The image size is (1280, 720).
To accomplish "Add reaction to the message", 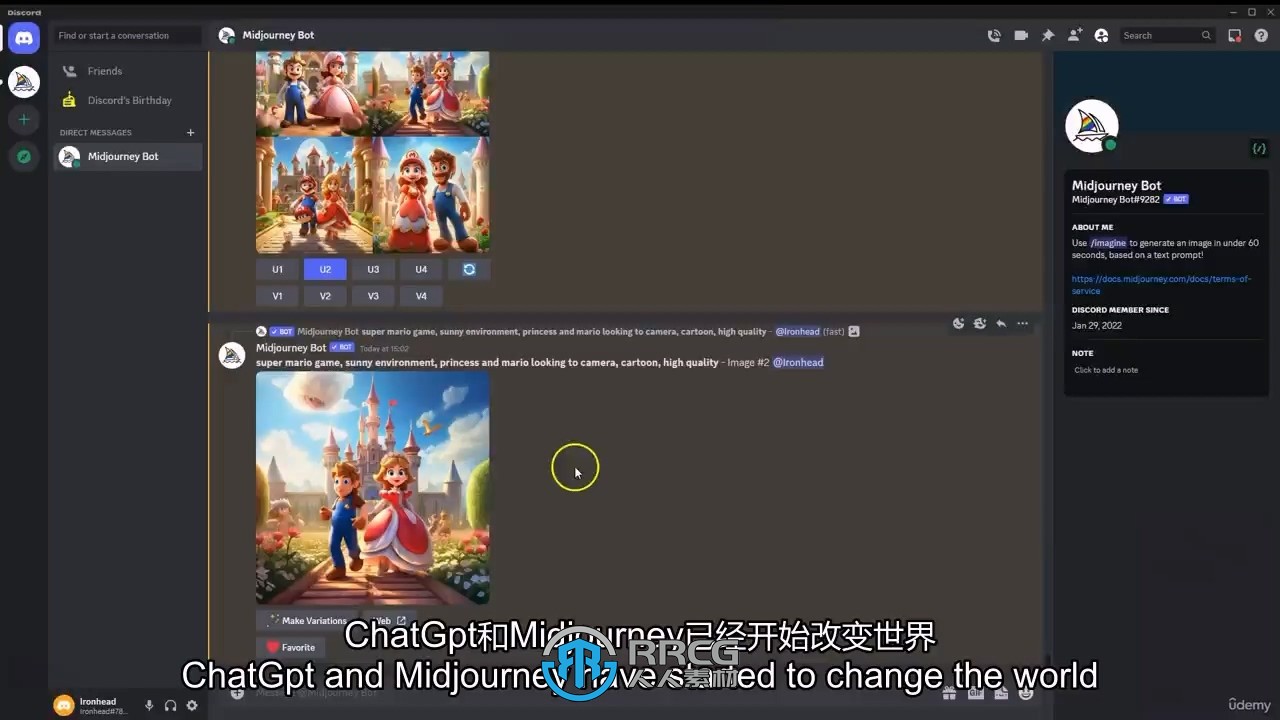I will coord(958,323).
